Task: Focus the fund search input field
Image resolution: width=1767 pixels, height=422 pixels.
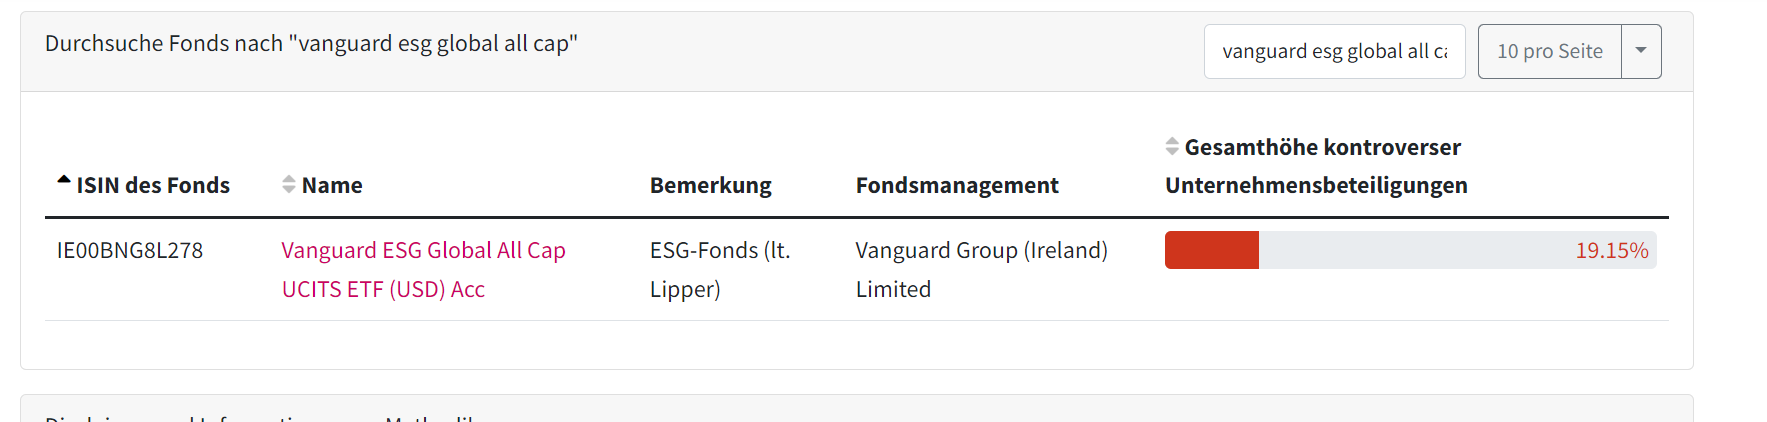Action: point(1334,51)
